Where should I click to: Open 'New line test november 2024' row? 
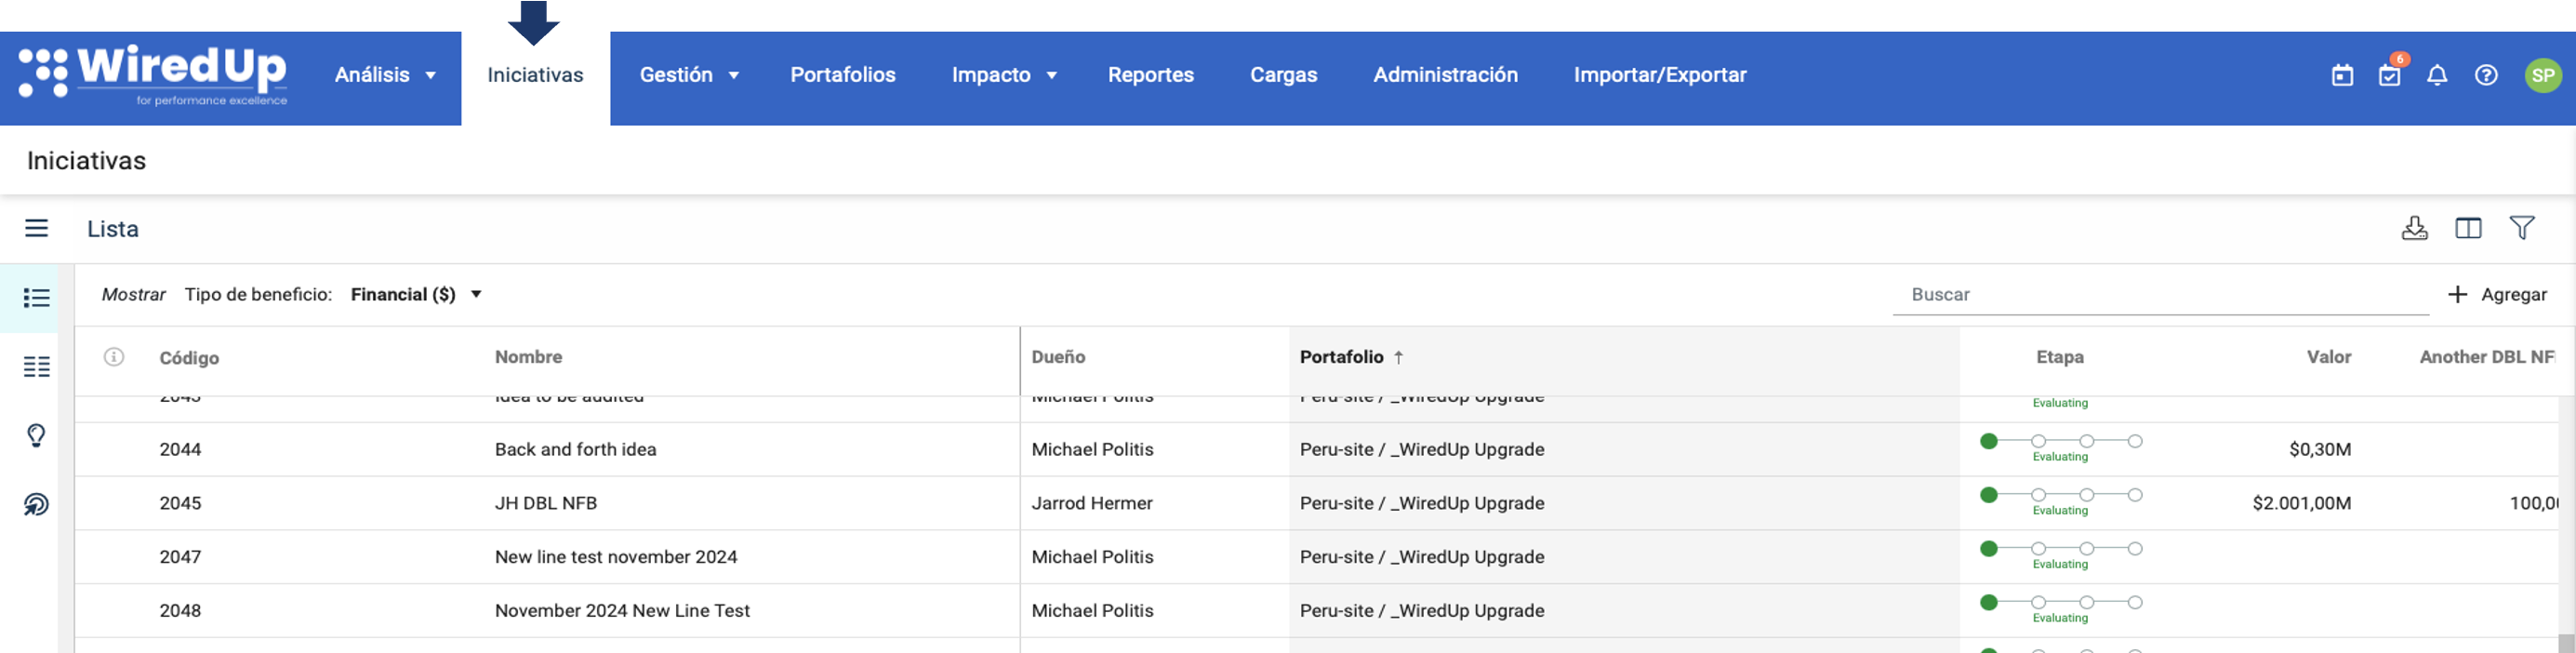pyautogui.click(x=615, y=557)
